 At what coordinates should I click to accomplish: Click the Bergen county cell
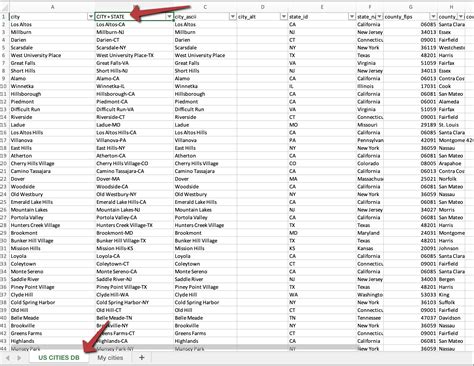coord(451,279)
